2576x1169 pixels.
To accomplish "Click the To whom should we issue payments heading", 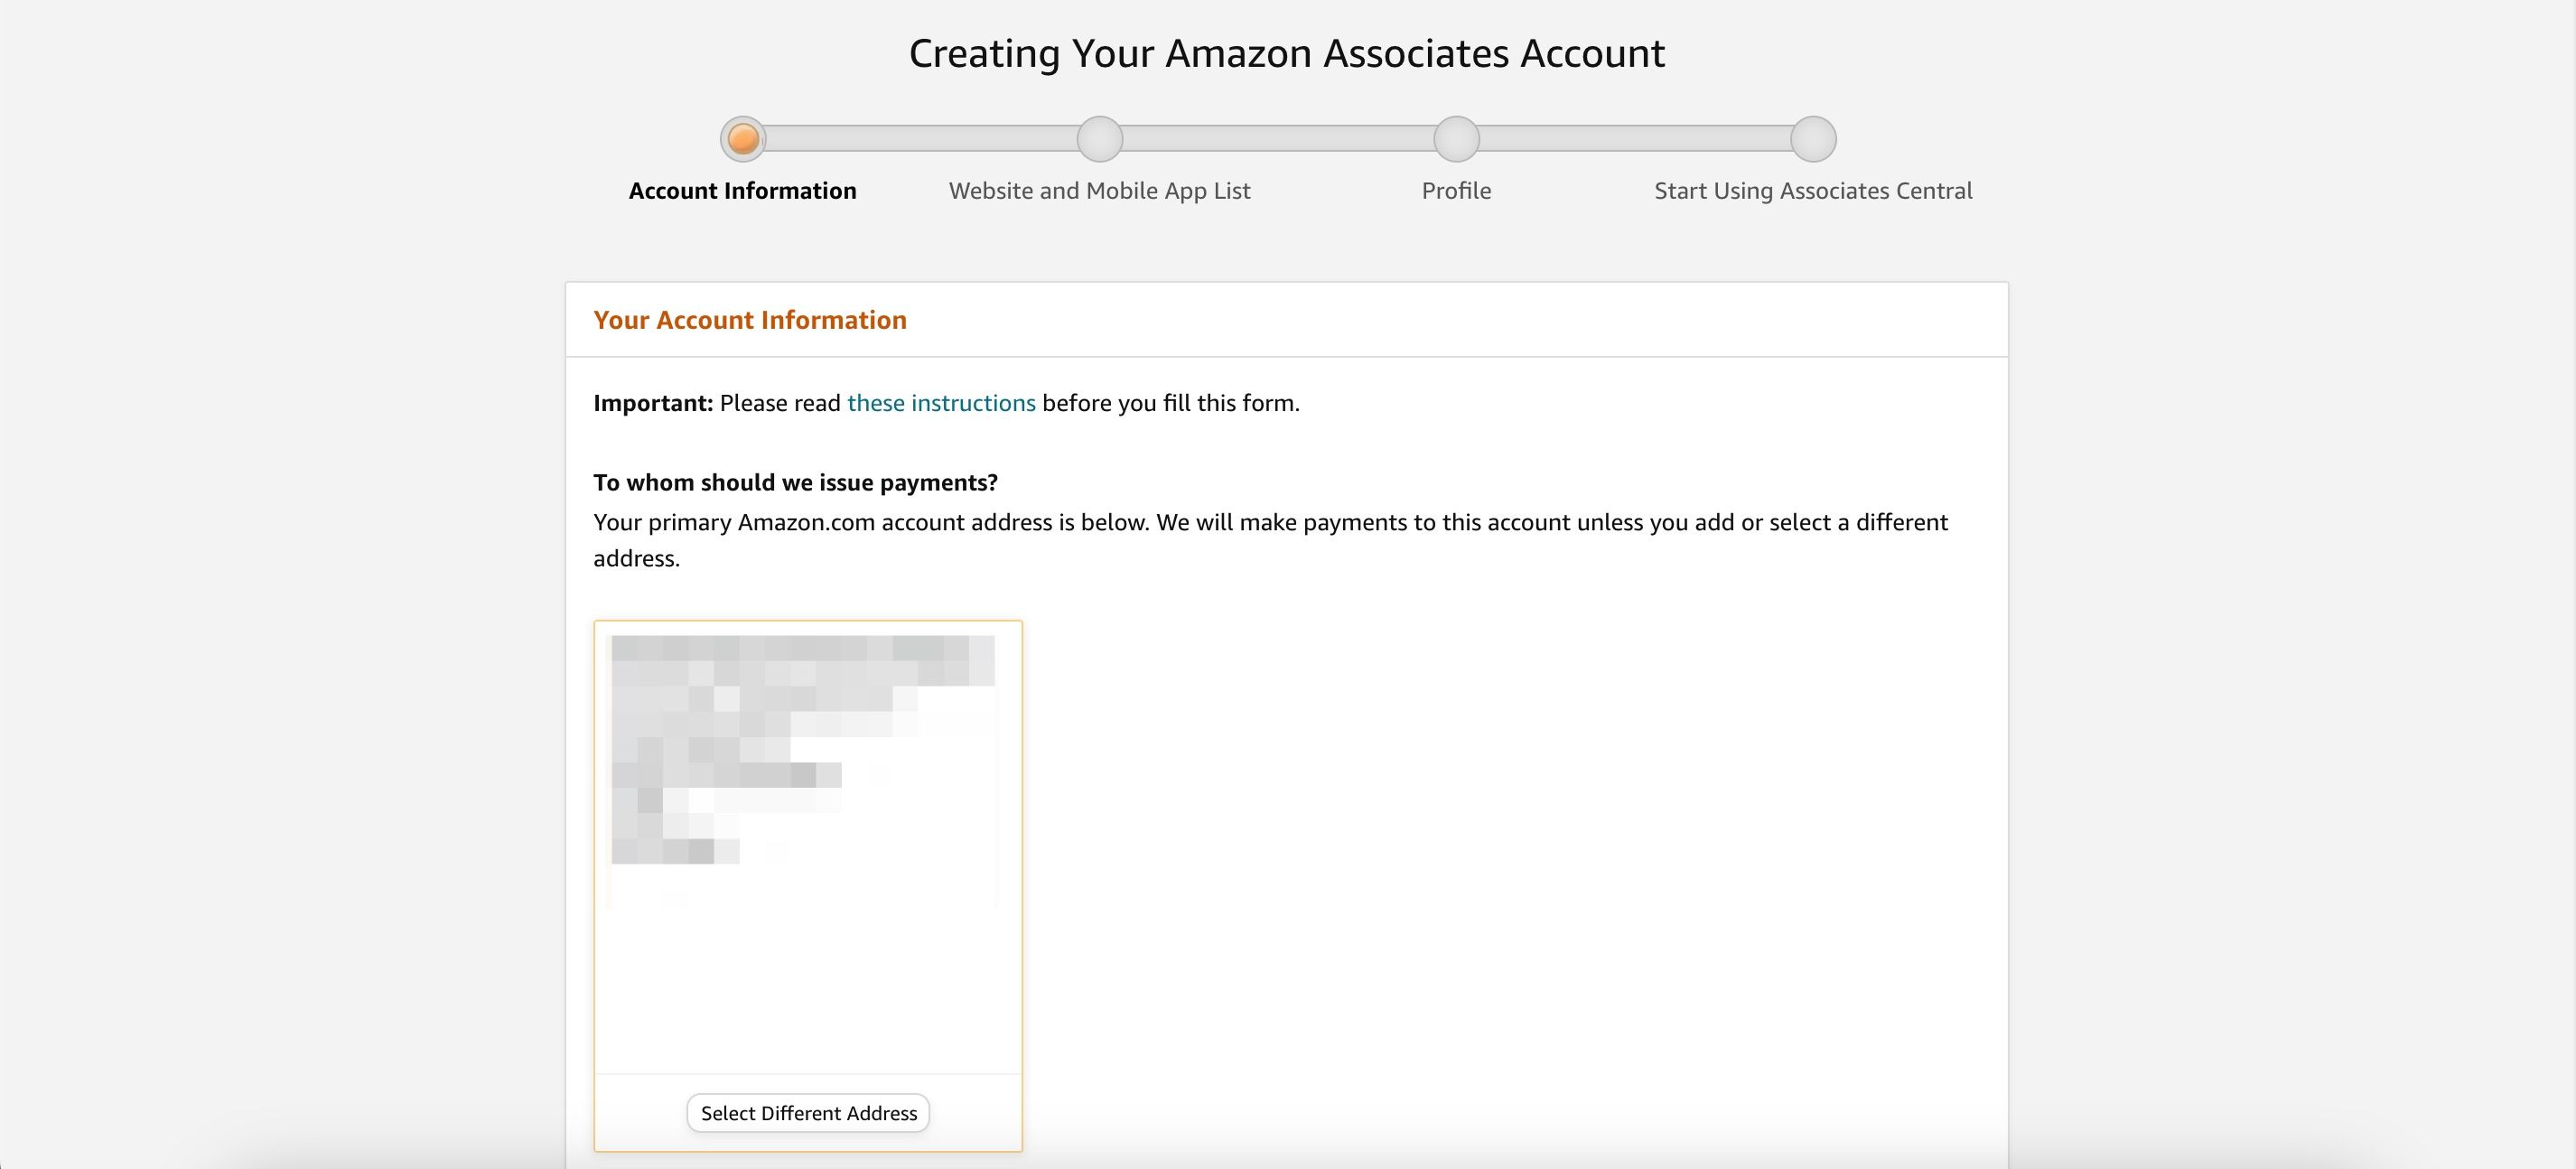I will click(795, 481).
